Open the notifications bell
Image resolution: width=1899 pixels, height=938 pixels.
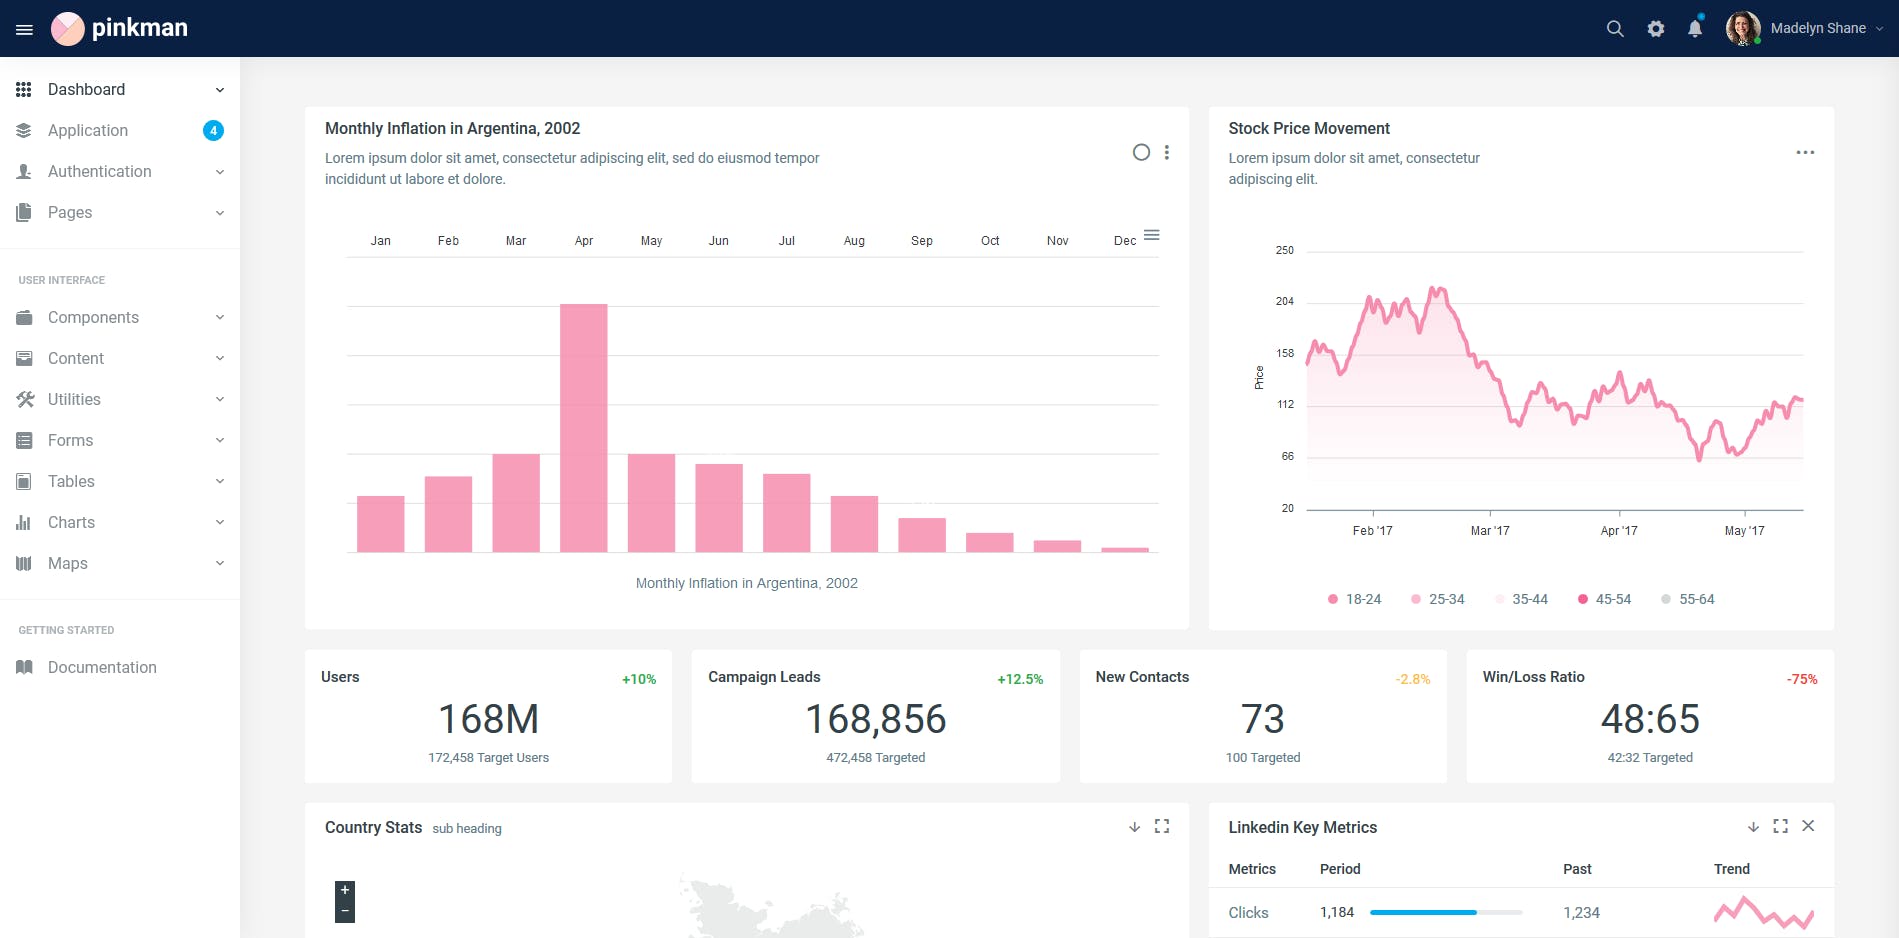1694,28
